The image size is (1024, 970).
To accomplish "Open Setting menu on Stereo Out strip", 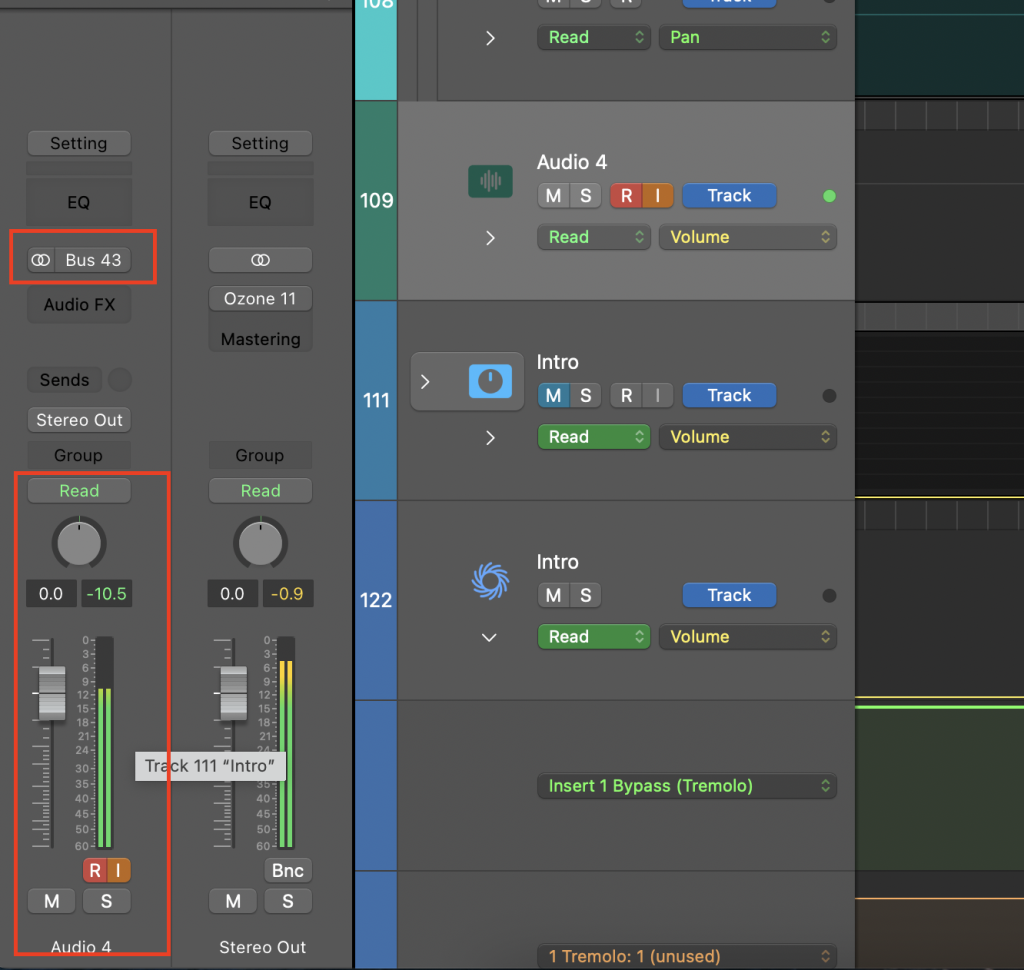I will (260, 143).
